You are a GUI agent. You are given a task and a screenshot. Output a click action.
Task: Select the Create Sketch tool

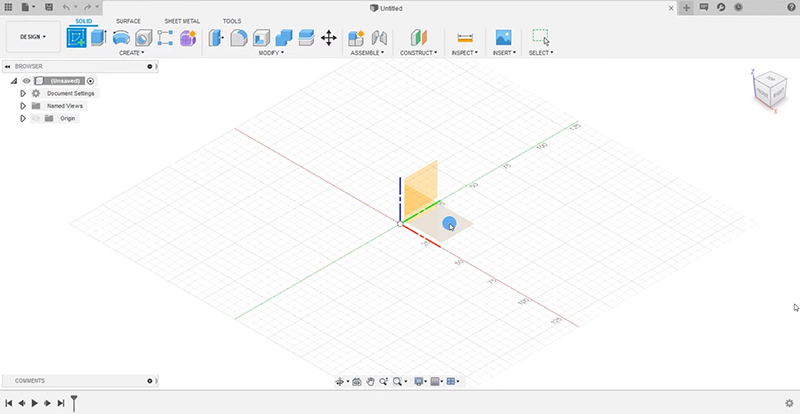[76, 38]
